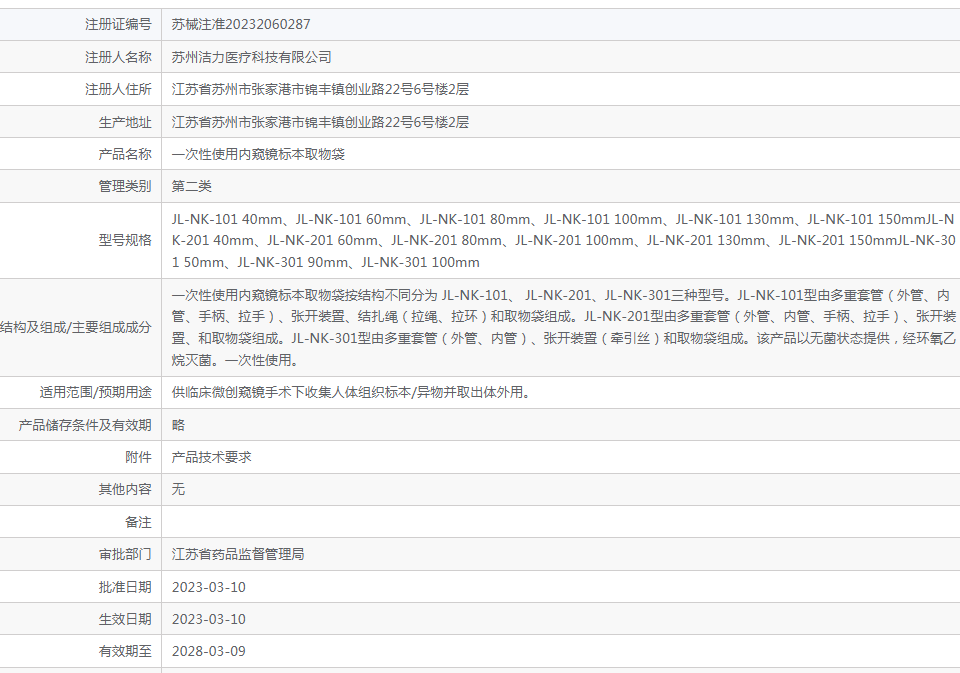Click the 附件 label
Screen dimensions: 960x673
(138, 457)
